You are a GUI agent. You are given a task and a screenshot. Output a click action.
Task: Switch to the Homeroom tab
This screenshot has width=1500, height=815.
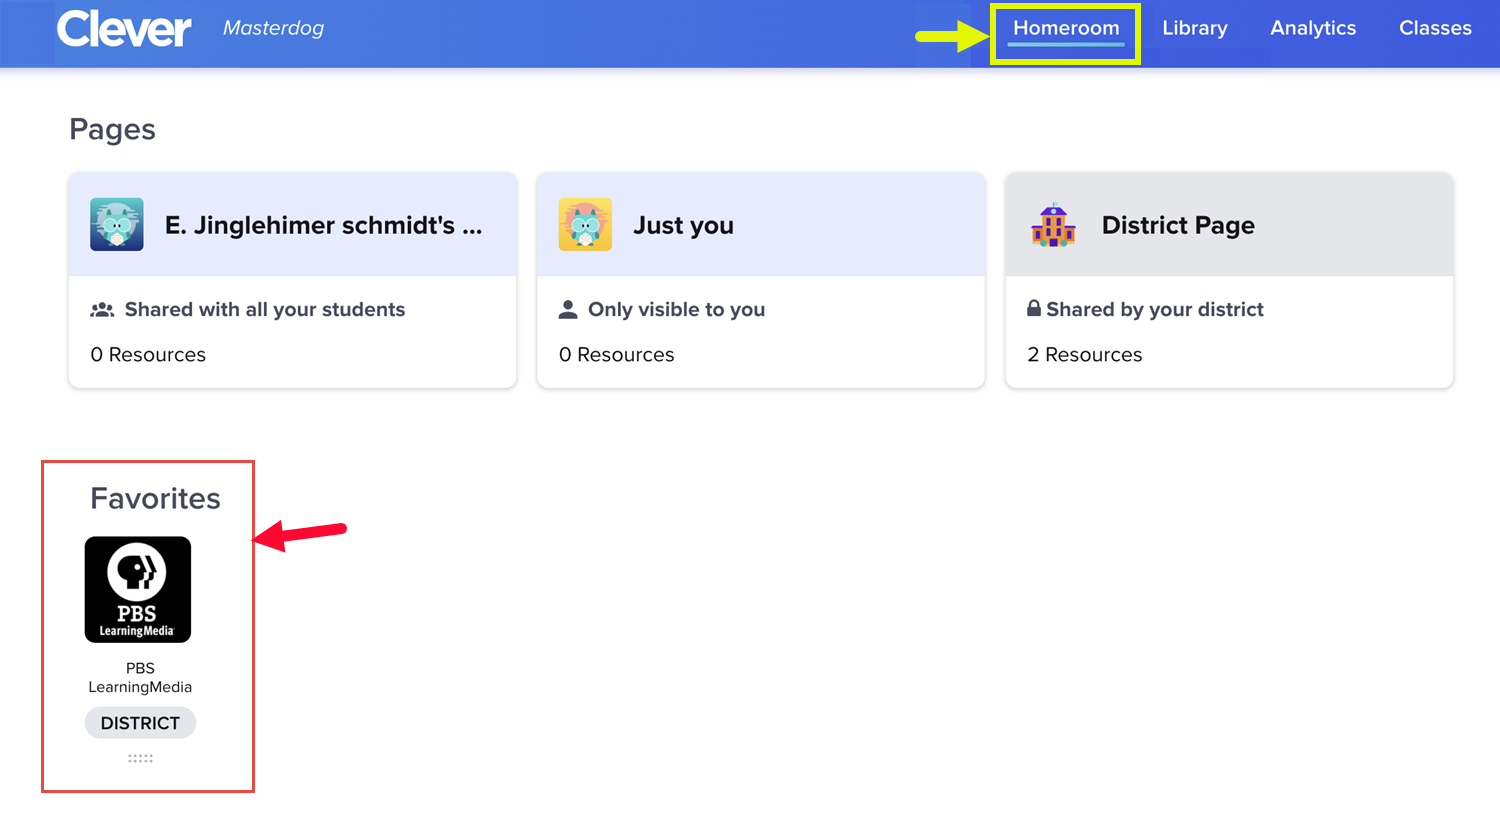tap(1066, 29)
